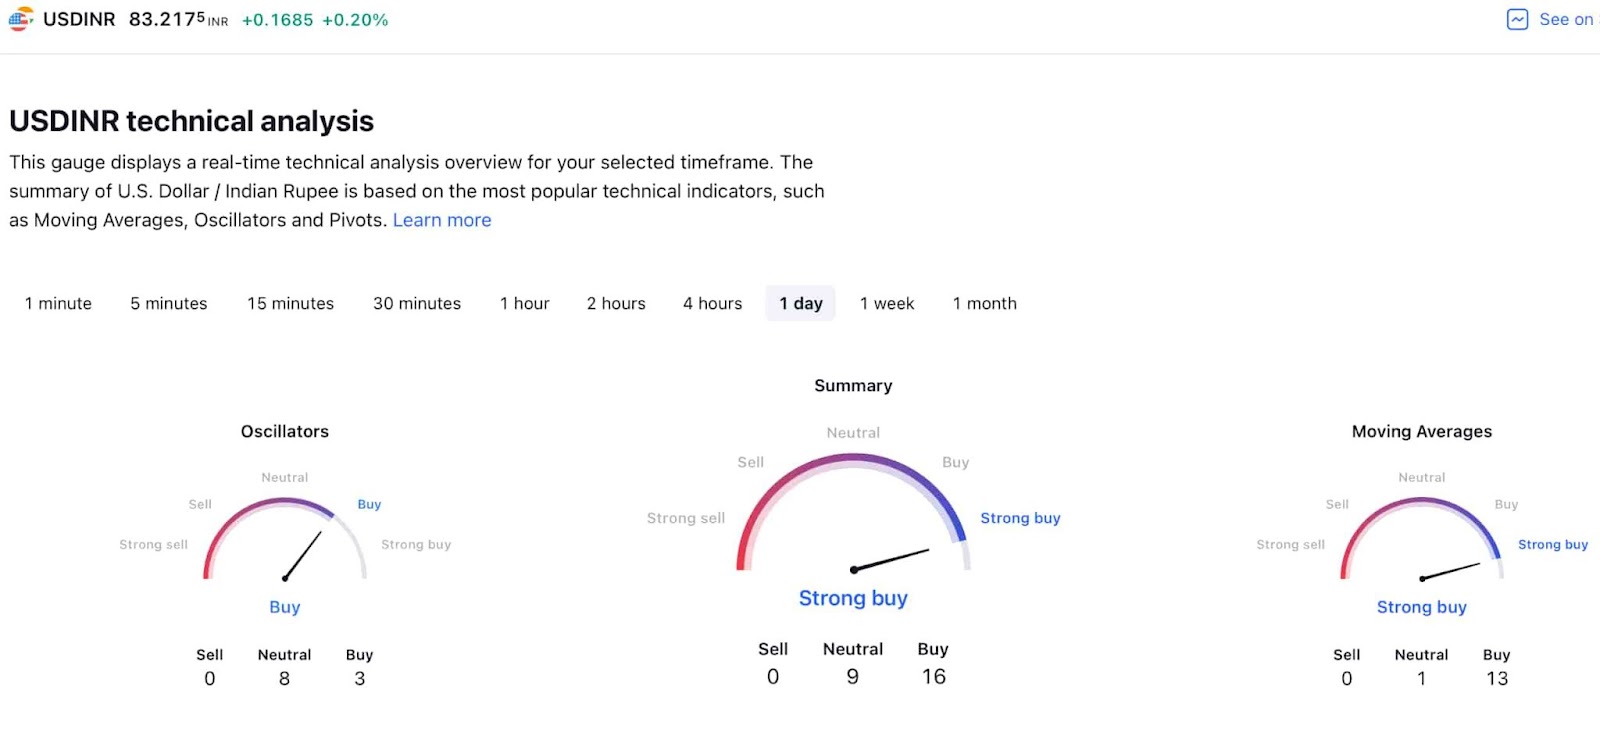
Task: Select the 4 hours timeframe
Action: click(x=713, y=303)
